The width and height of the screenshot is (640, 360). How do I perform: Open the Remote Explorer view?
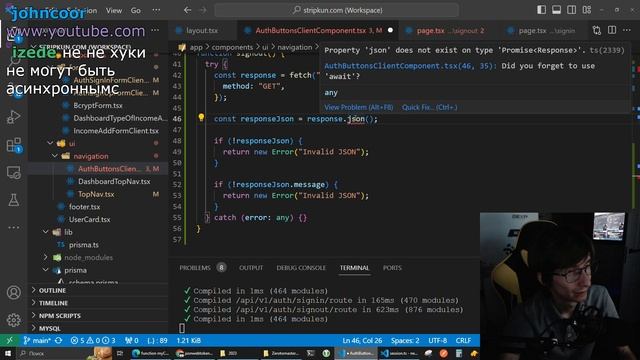(x=13, y=173)
